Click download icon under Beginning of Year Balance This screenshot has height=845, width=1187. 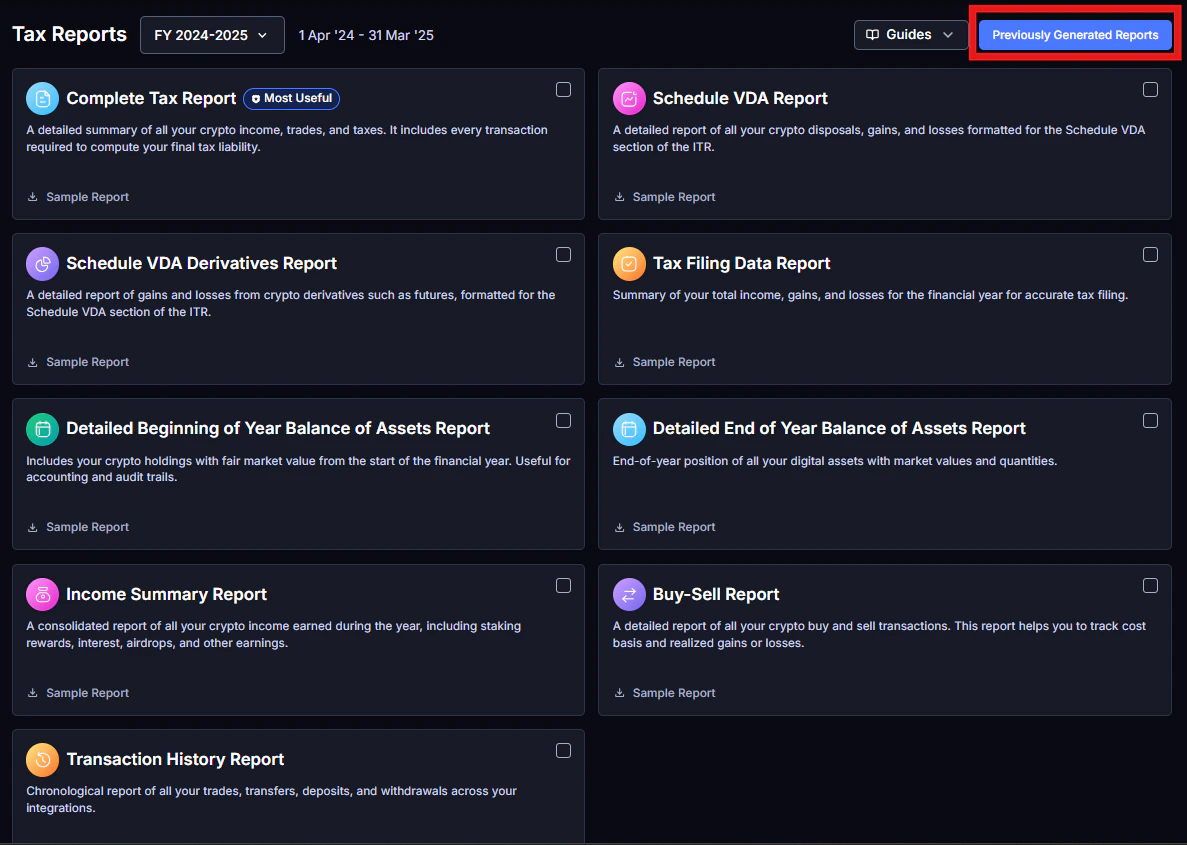[33, 527]
